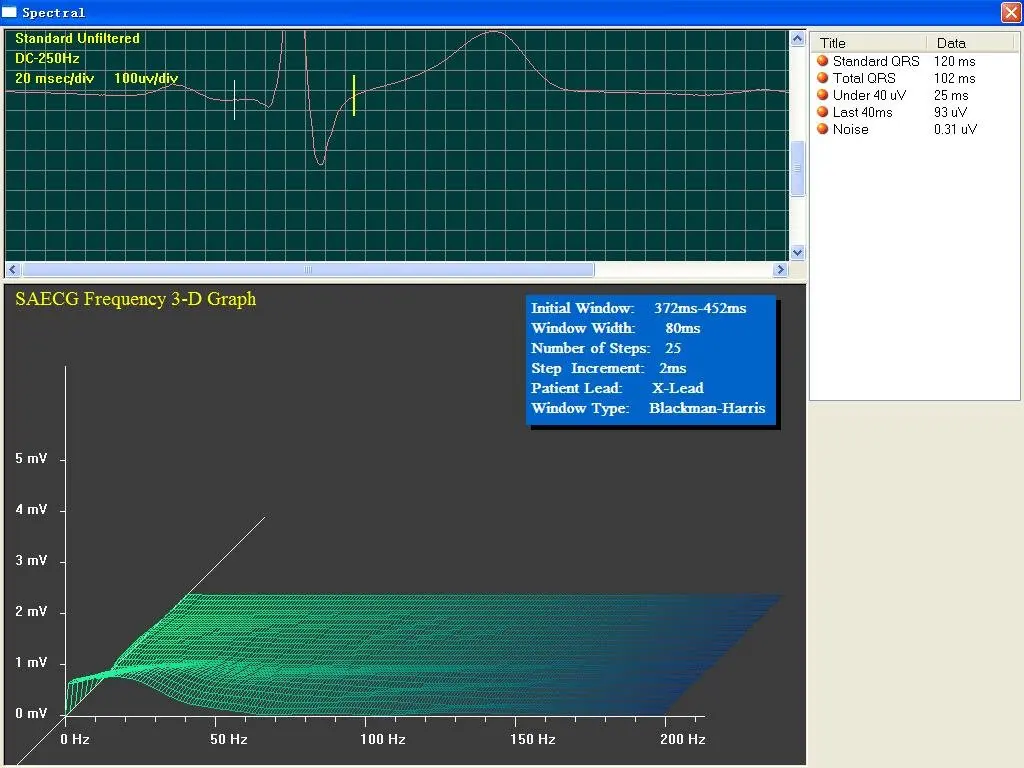Select the Last 40ms orange bullet
Image resolution: width=1024 pixels, height=768 pixels.
[823, 112]
